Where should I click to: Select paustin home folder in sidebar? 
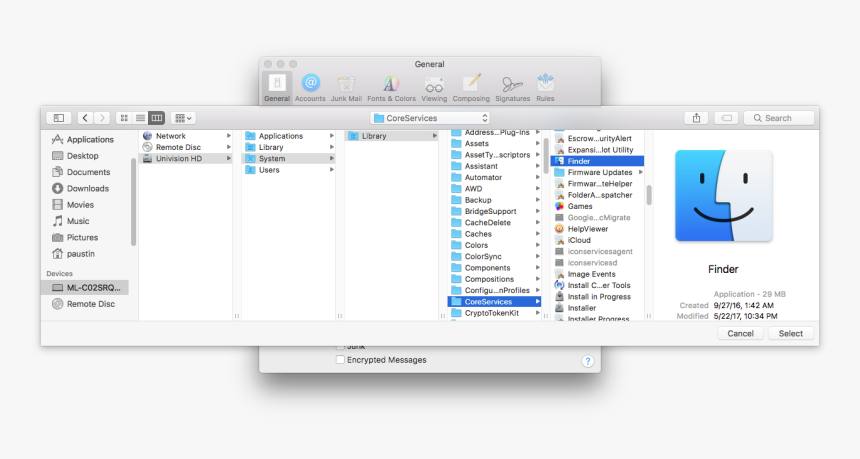86,254
